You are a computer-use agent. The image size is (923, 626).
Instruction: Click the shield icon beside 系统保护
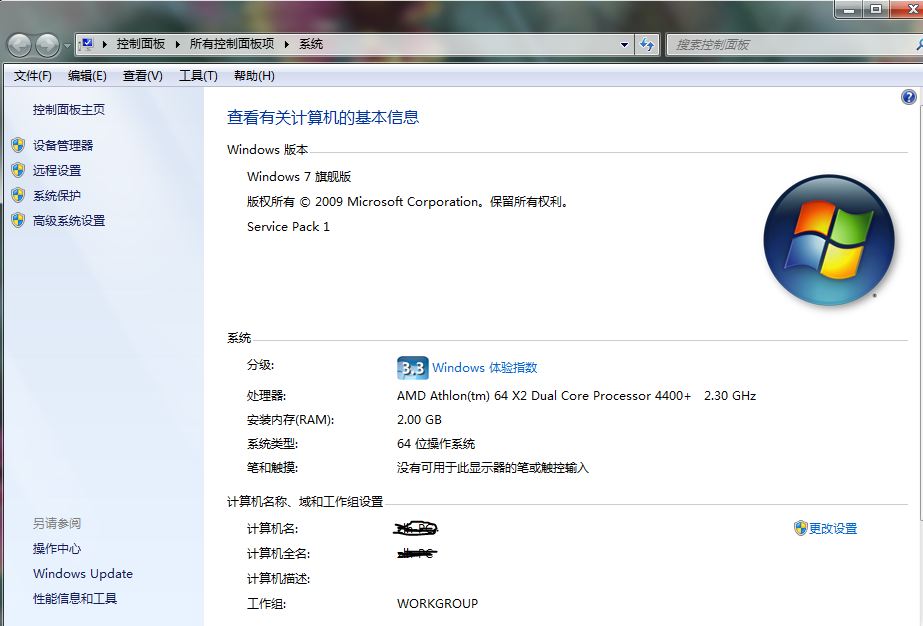[x=18, y=195]
